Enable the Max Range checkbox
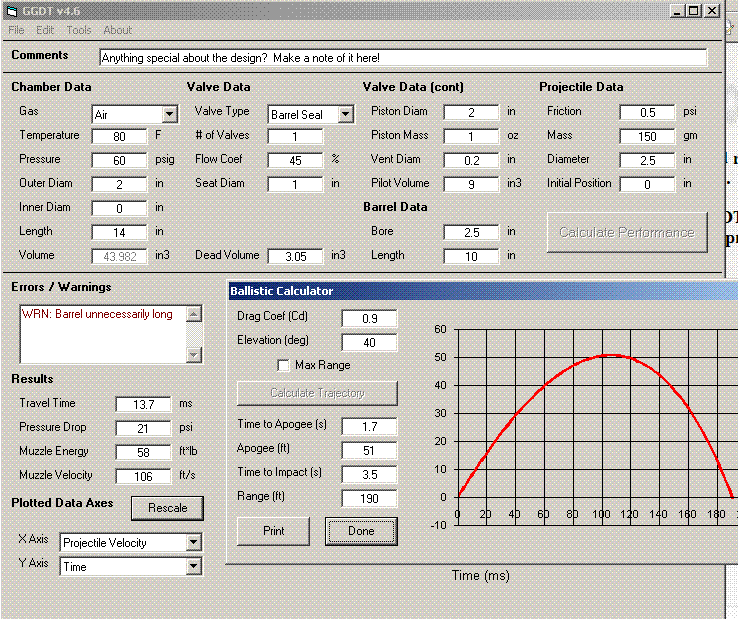Image resolution: width=738 pixels, height=619 pixels. click(x=283, y=366)
